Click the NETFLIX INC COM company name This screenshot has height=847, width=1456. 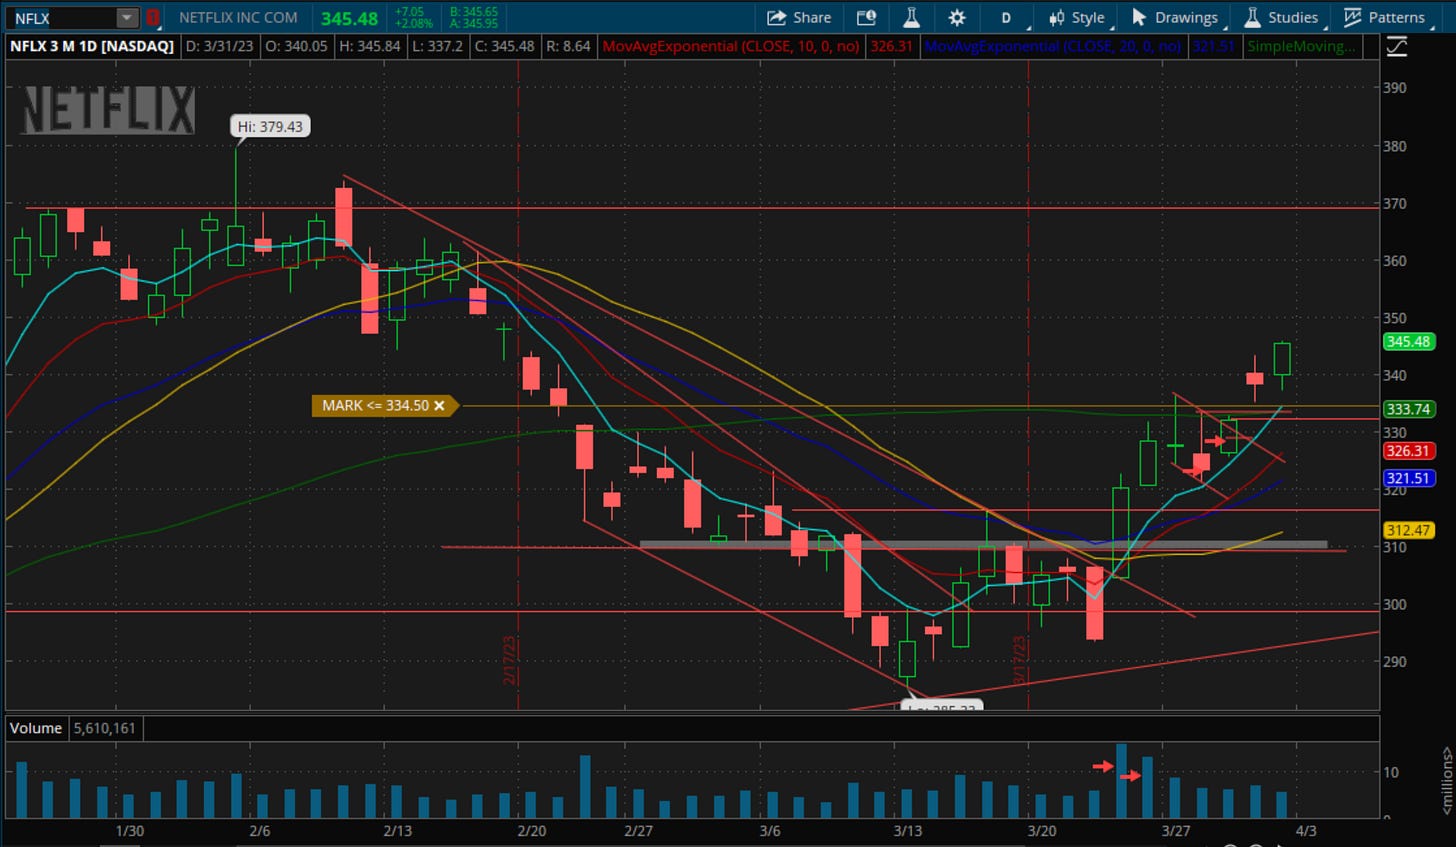point(238,18)
